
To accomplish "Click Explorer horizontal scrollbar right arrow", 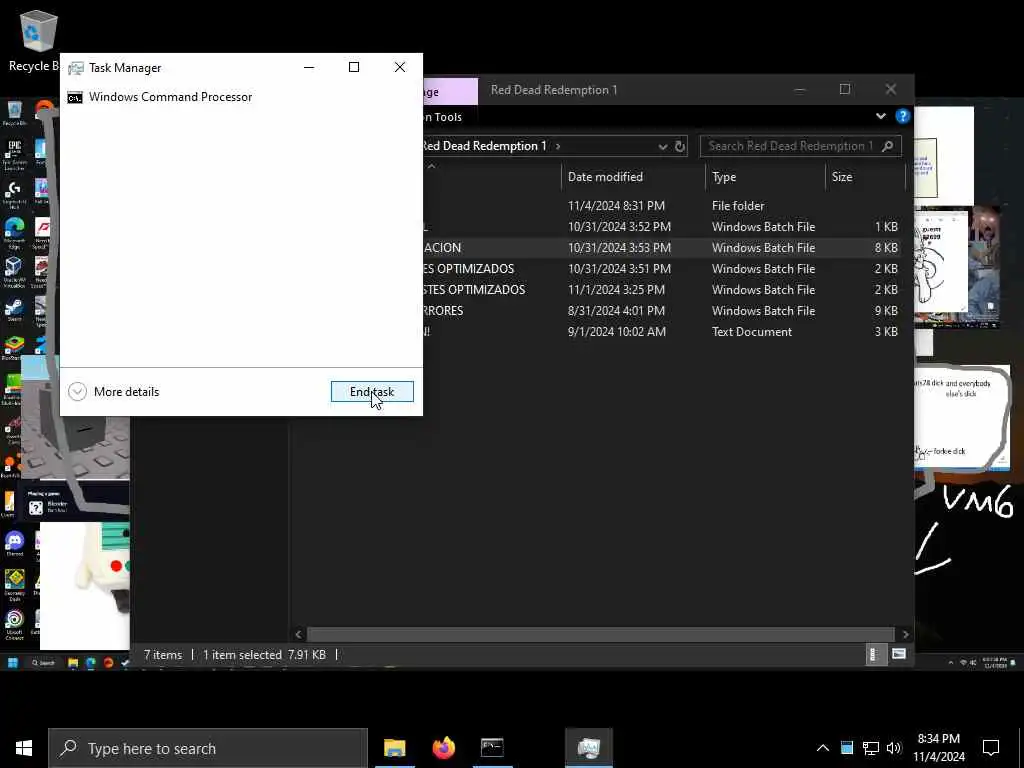I will click(x=905, y=634).
